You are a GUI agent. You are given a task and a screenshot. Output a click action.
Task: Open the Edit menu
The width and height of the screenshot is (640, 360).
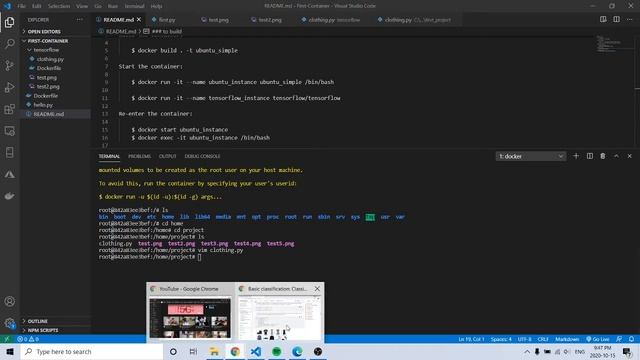(x=37, y=6)
